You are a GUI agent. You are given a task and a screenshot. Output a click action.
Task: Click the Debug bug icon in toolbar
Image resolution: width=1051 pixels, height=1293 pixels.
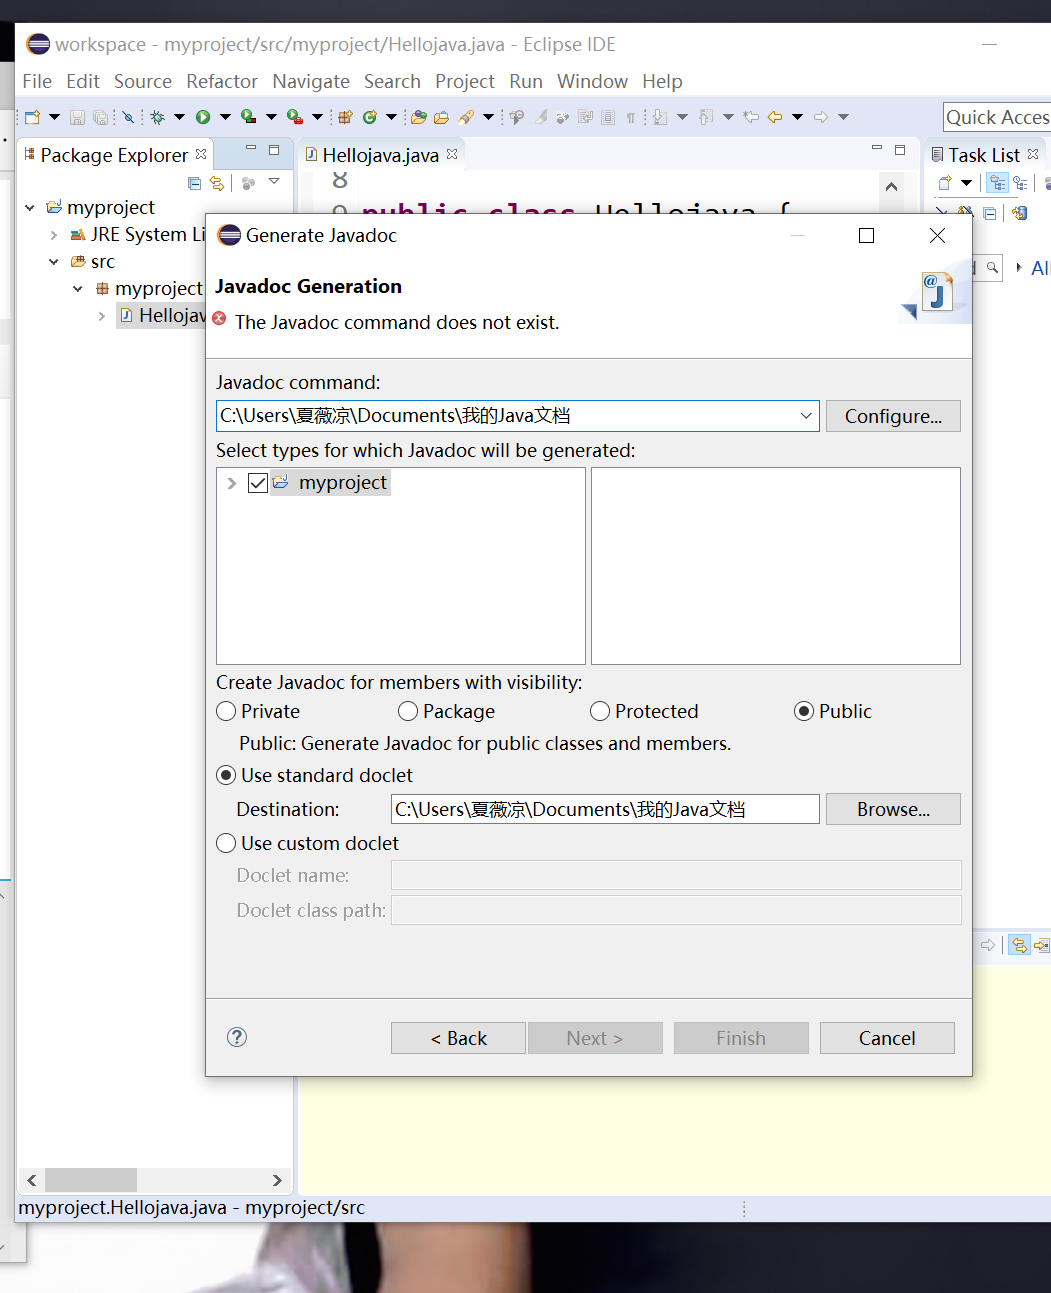tap(157, 117)
